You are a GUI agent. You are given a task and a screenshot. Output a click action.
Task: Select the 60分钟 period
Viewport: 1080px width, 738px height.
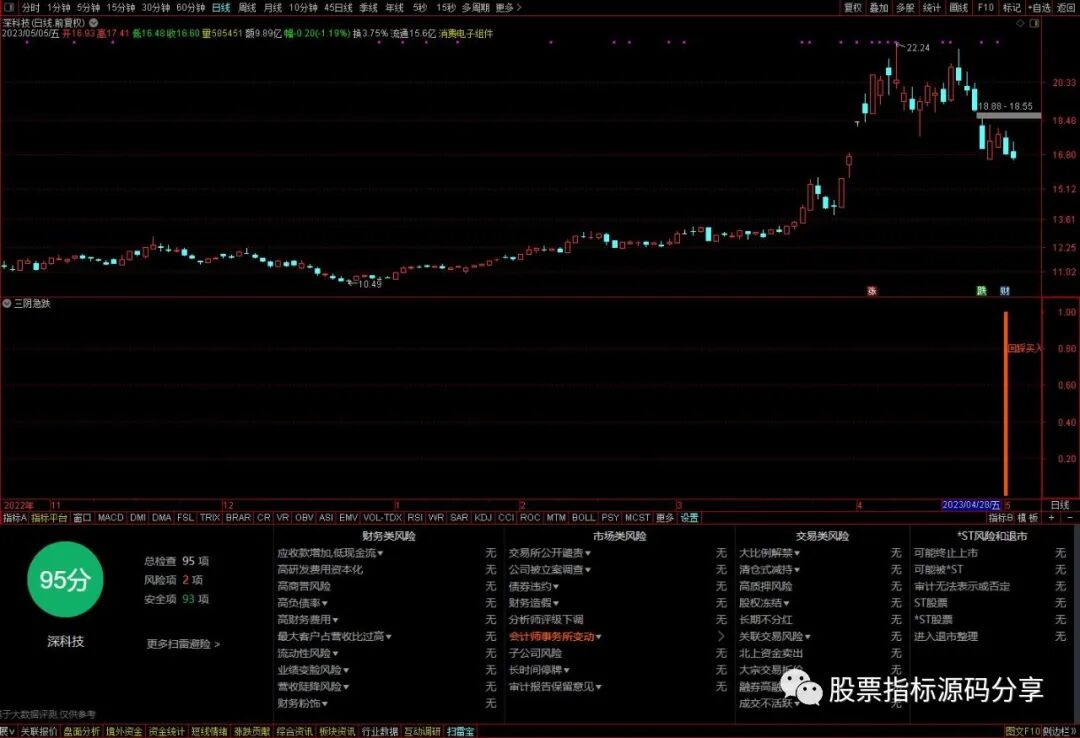tap(191, 8)
